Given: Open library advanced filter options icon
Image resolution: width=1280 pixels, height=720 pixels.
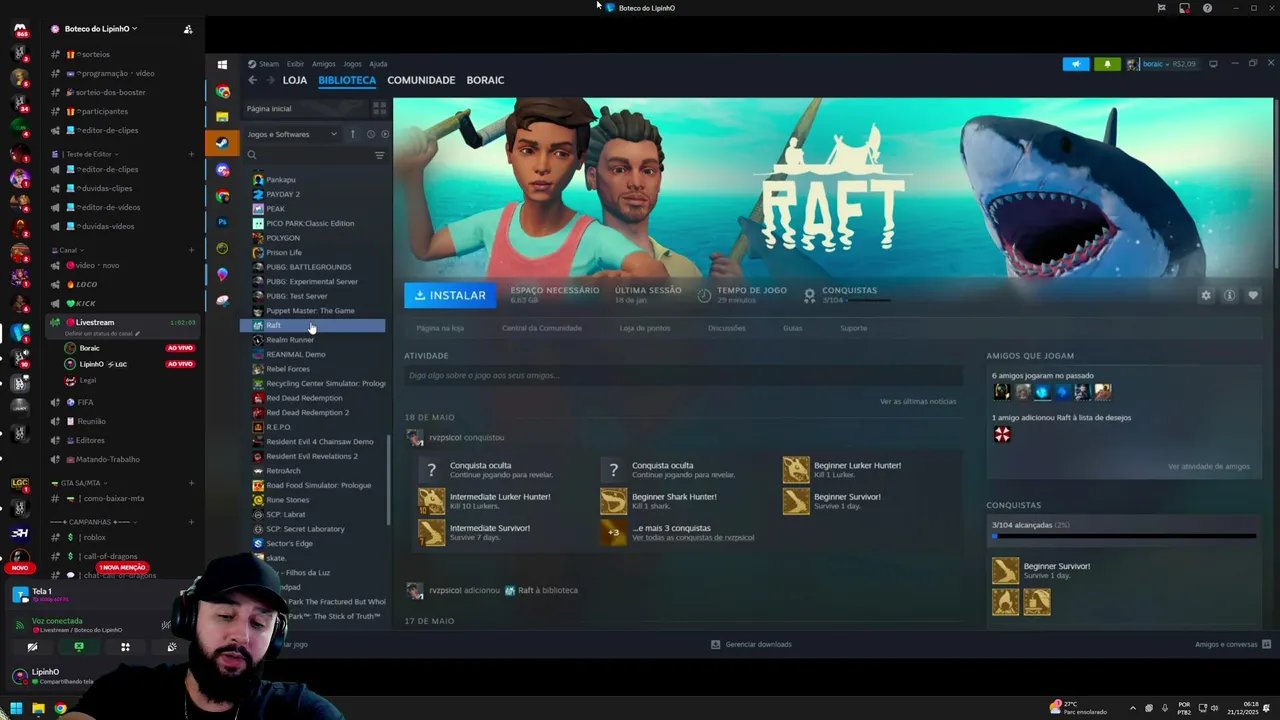Looking at the screenshot, I should click(x=379, y=155).
